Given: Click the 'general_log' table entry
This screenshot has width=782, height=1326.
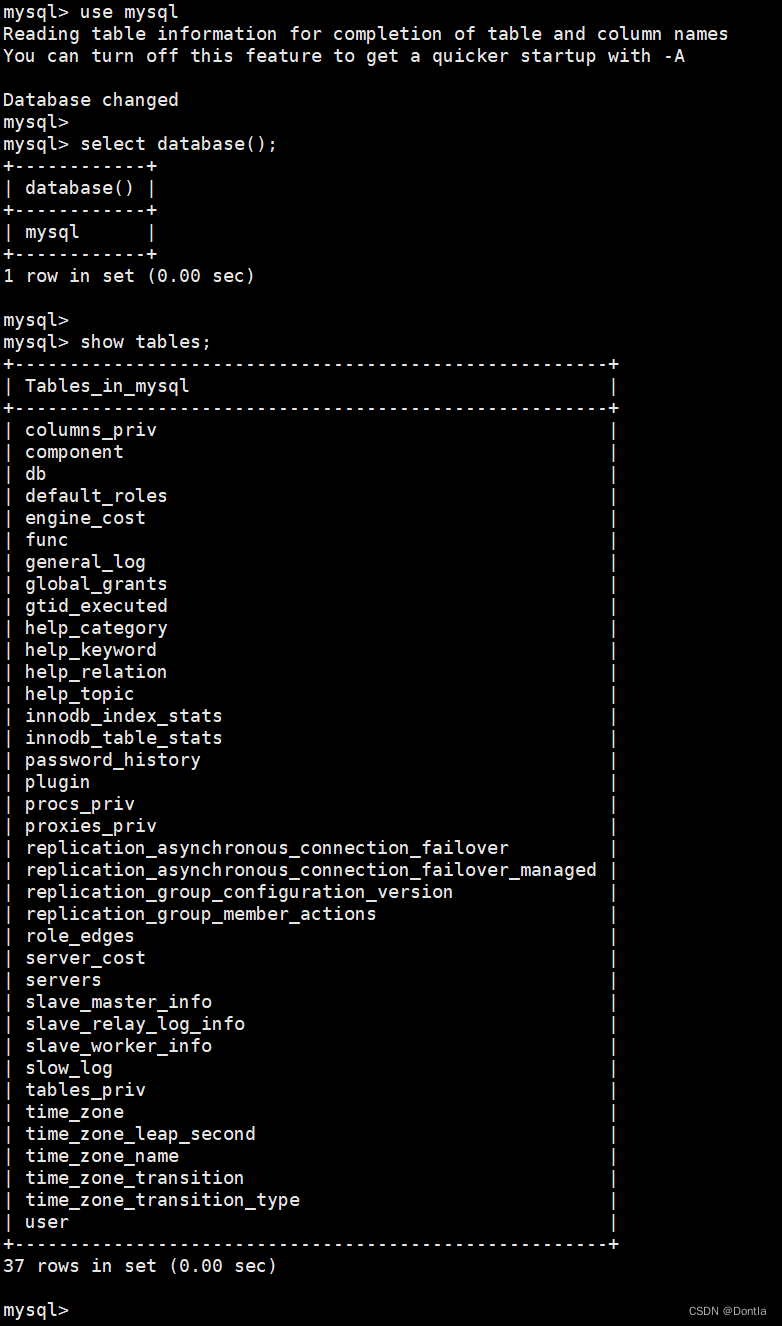Looking at the screenshot, I should (85, 562).
